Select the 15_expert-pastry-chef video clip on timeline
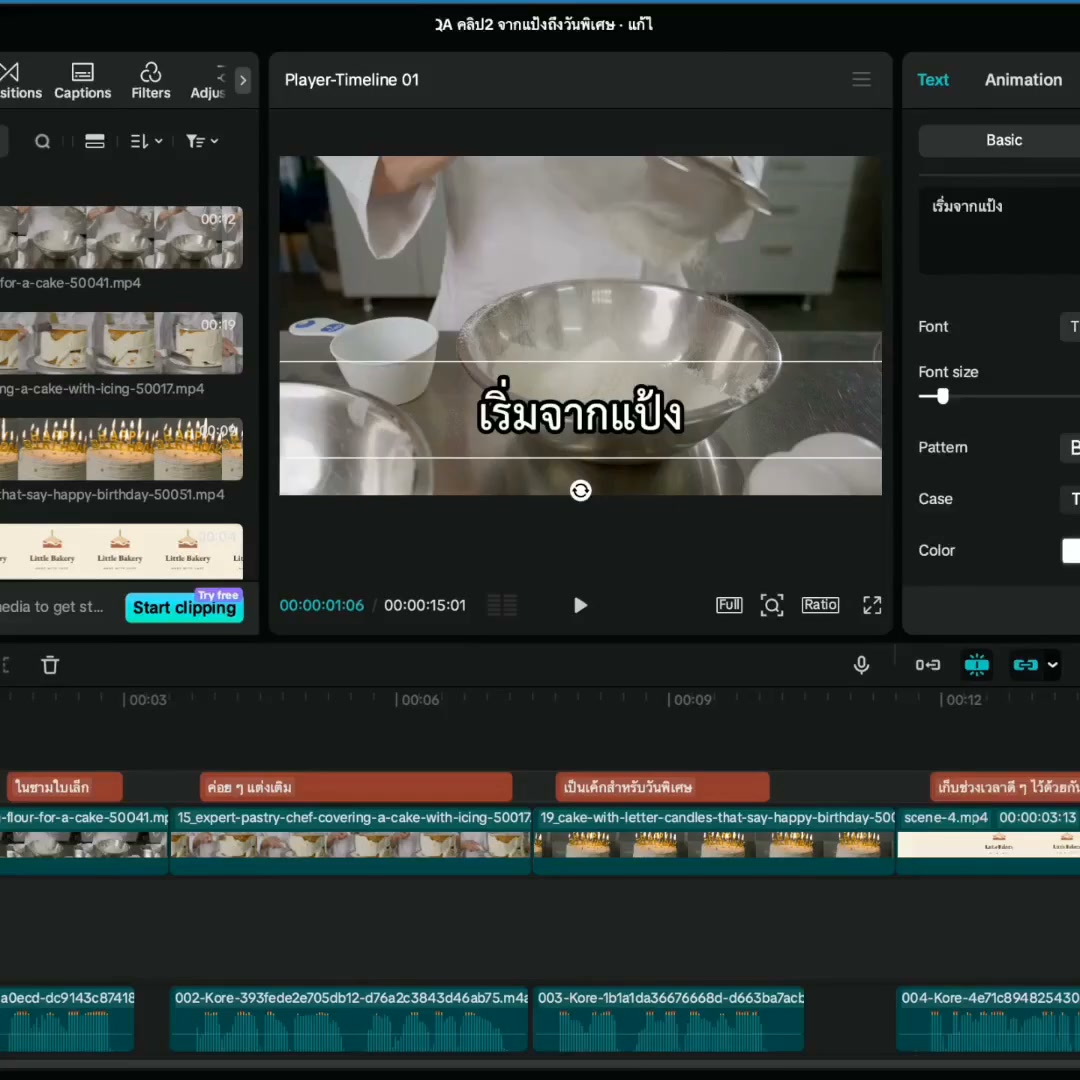1080x1080 pixels. [x=351, y=841]
